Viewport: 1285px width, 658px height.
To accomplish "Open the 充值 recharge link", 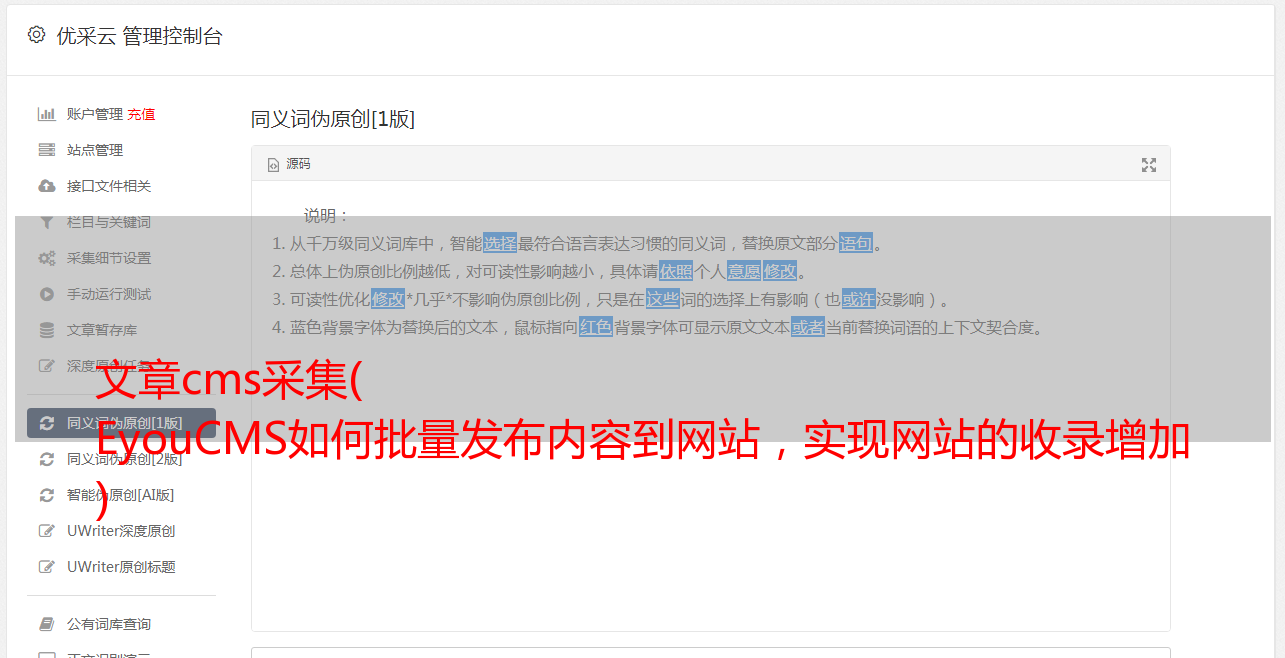I will 141,114.
